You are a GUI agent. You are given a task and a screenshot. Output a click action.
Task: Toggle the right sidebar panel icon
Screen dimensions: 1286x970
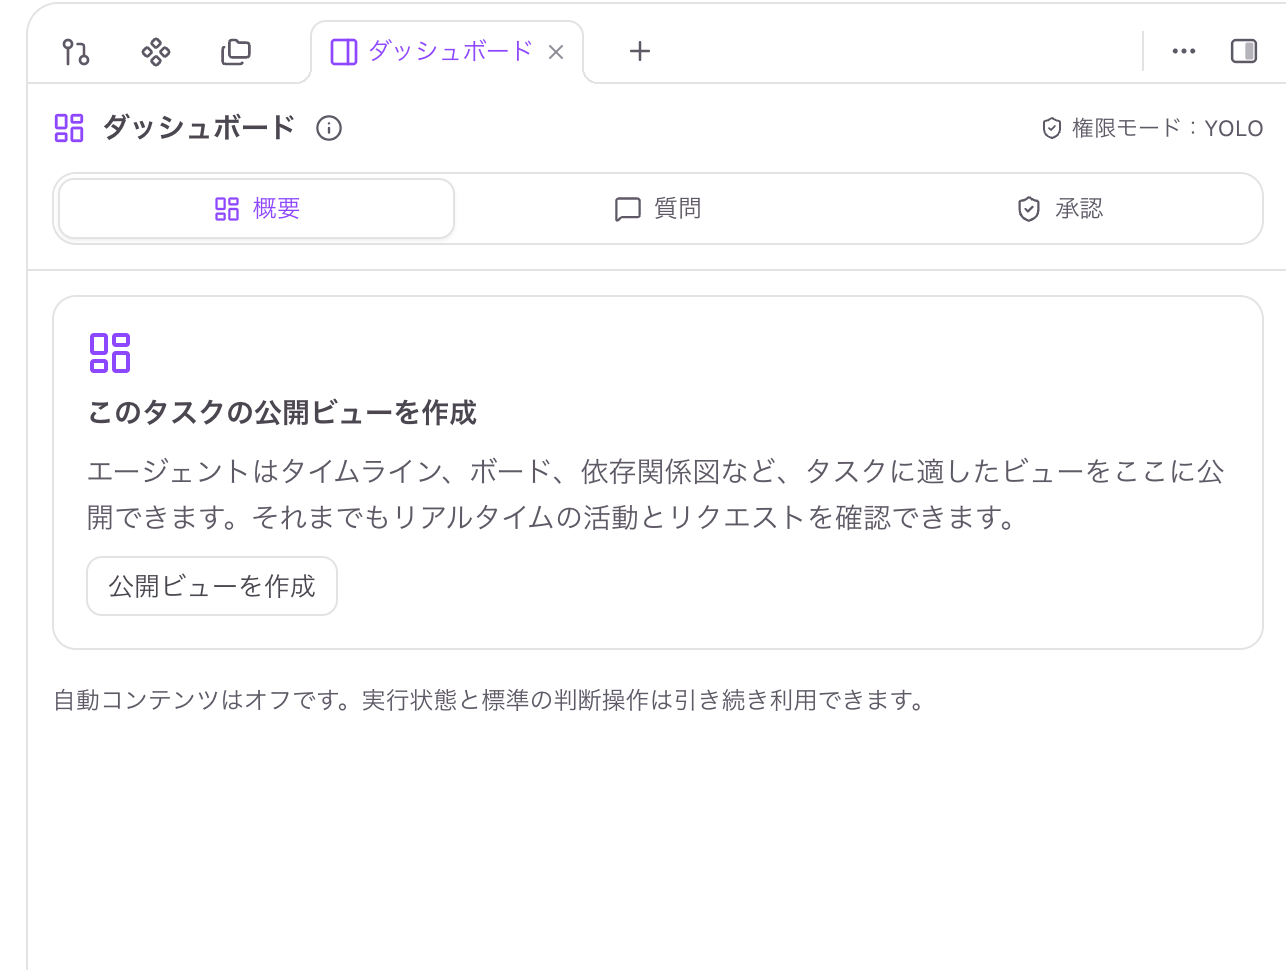click(x=1244, y=51)
